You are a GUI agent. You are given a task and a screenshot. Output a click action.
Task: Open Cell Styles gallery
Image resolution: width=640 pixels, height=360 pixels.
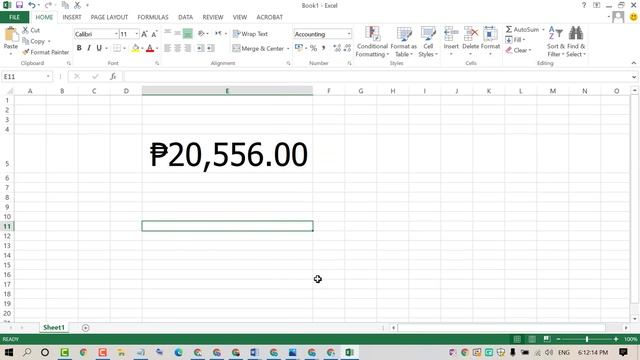click(428, 42)
